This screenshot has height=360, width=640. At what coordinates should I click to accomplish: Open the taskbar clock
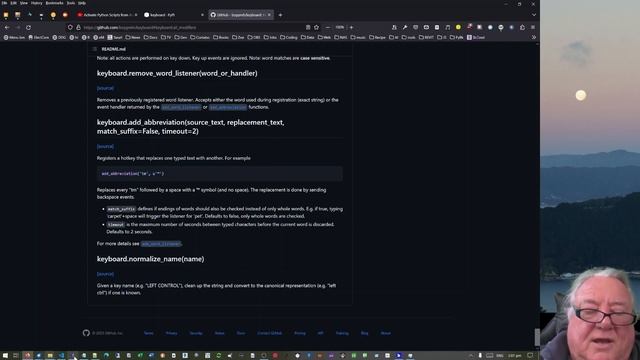tap(515, 356)
